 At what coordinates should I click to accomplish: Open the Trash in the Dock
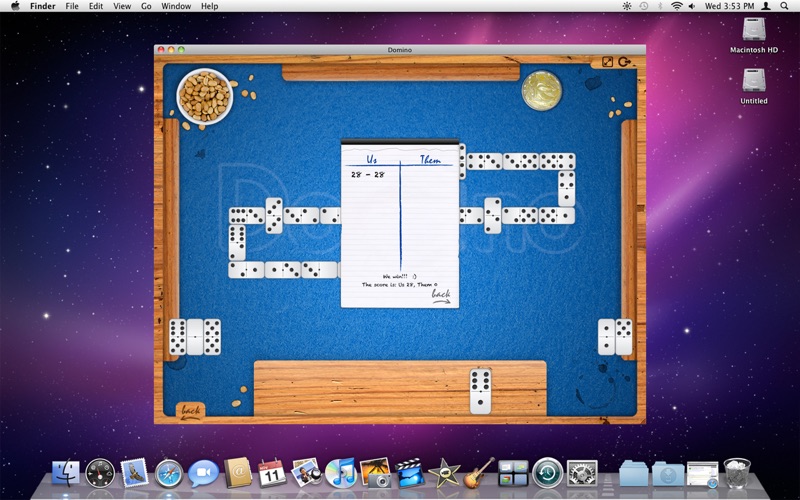pos(737,473)
